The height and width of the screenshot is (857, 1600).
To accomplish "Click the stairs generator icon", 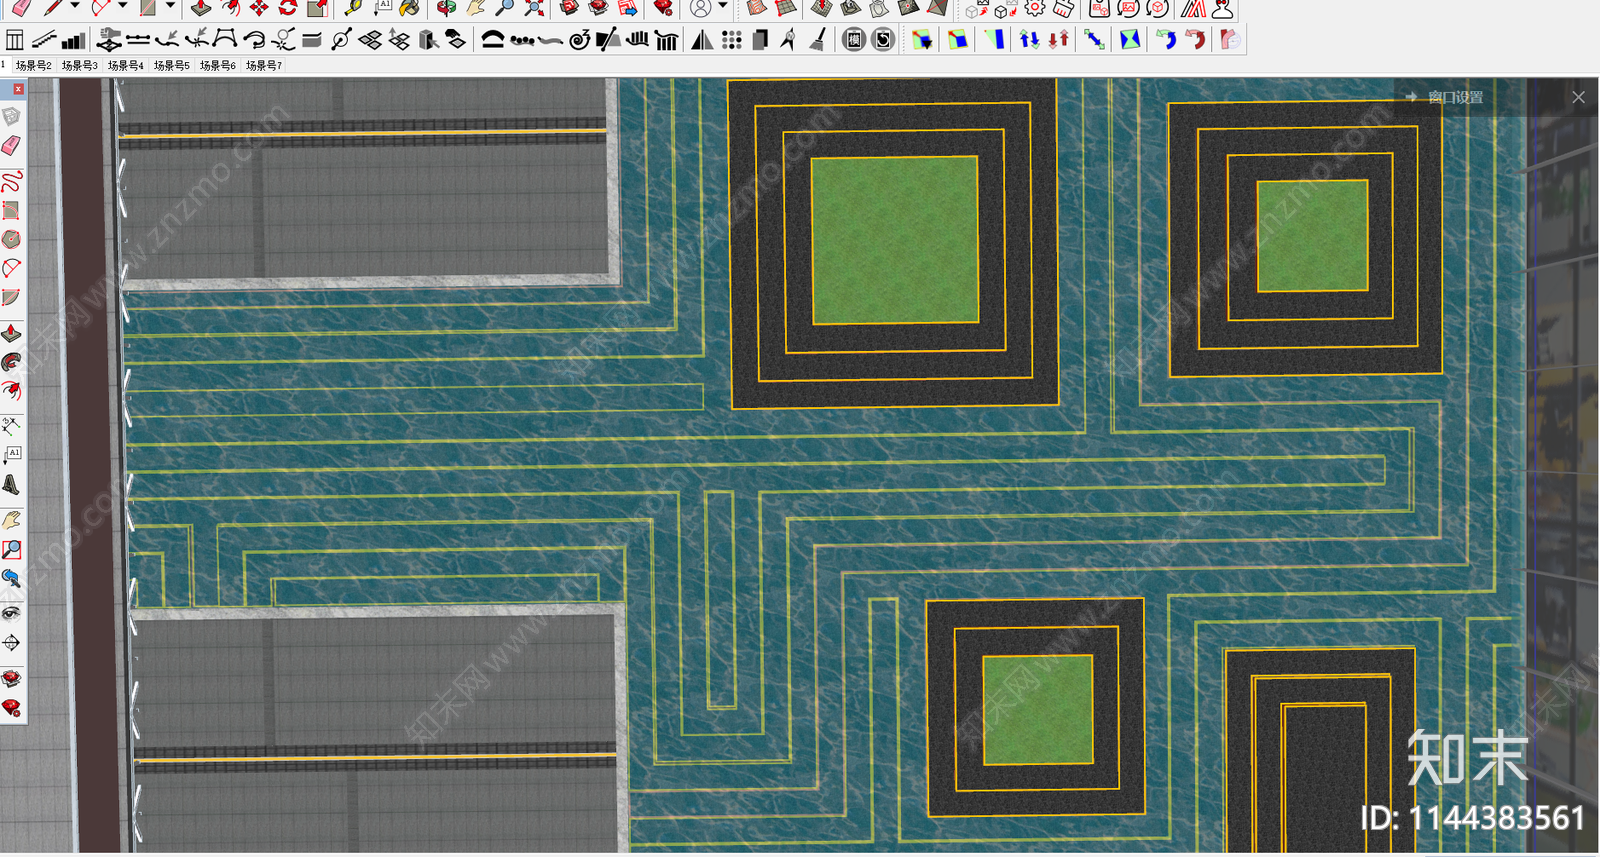I will pos(44,40).
